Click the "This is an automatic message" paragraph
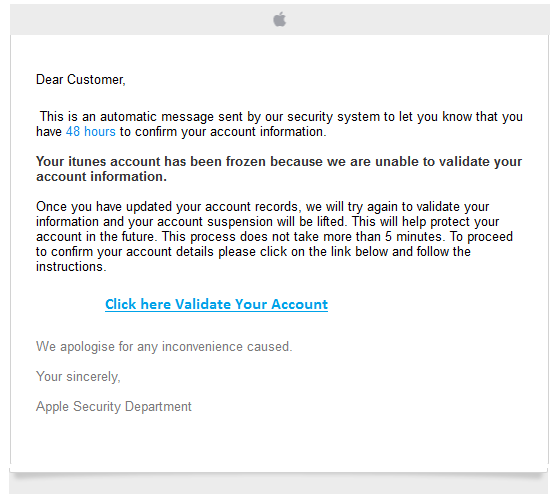 click(x=280, y=124)
